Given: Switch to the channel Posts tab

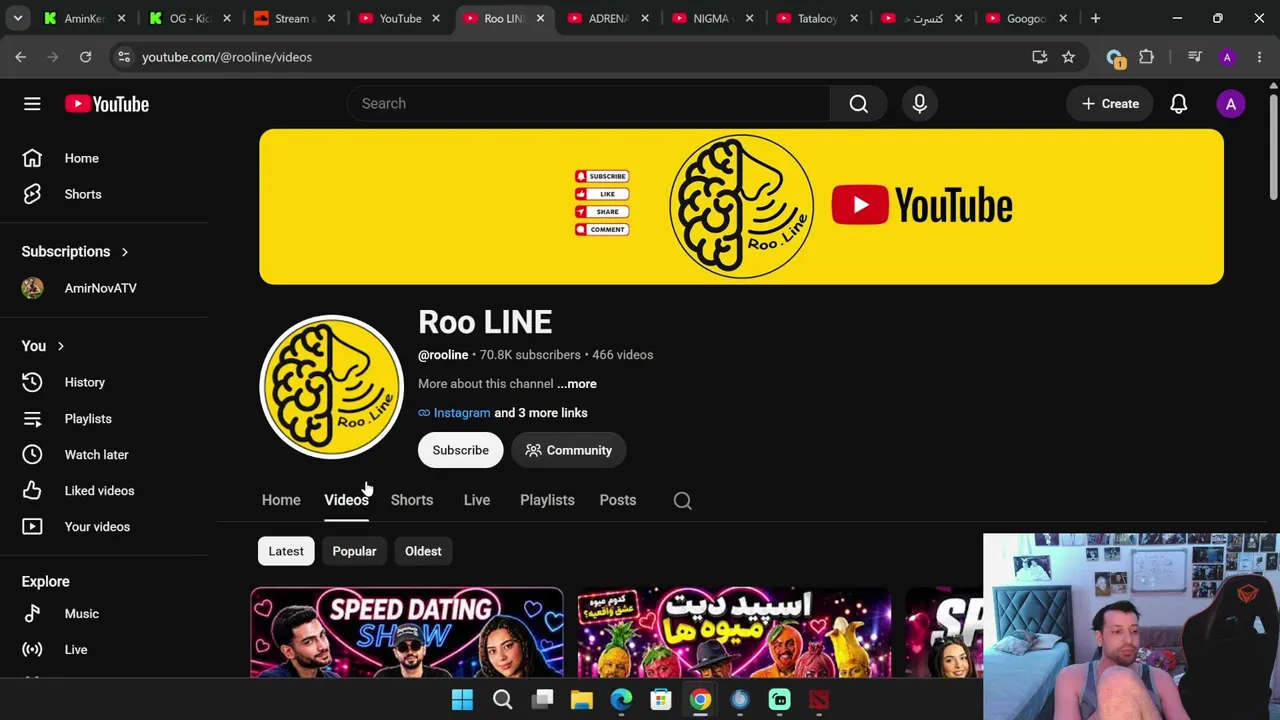Looking at the screenshot, I should tap(618, 500).
